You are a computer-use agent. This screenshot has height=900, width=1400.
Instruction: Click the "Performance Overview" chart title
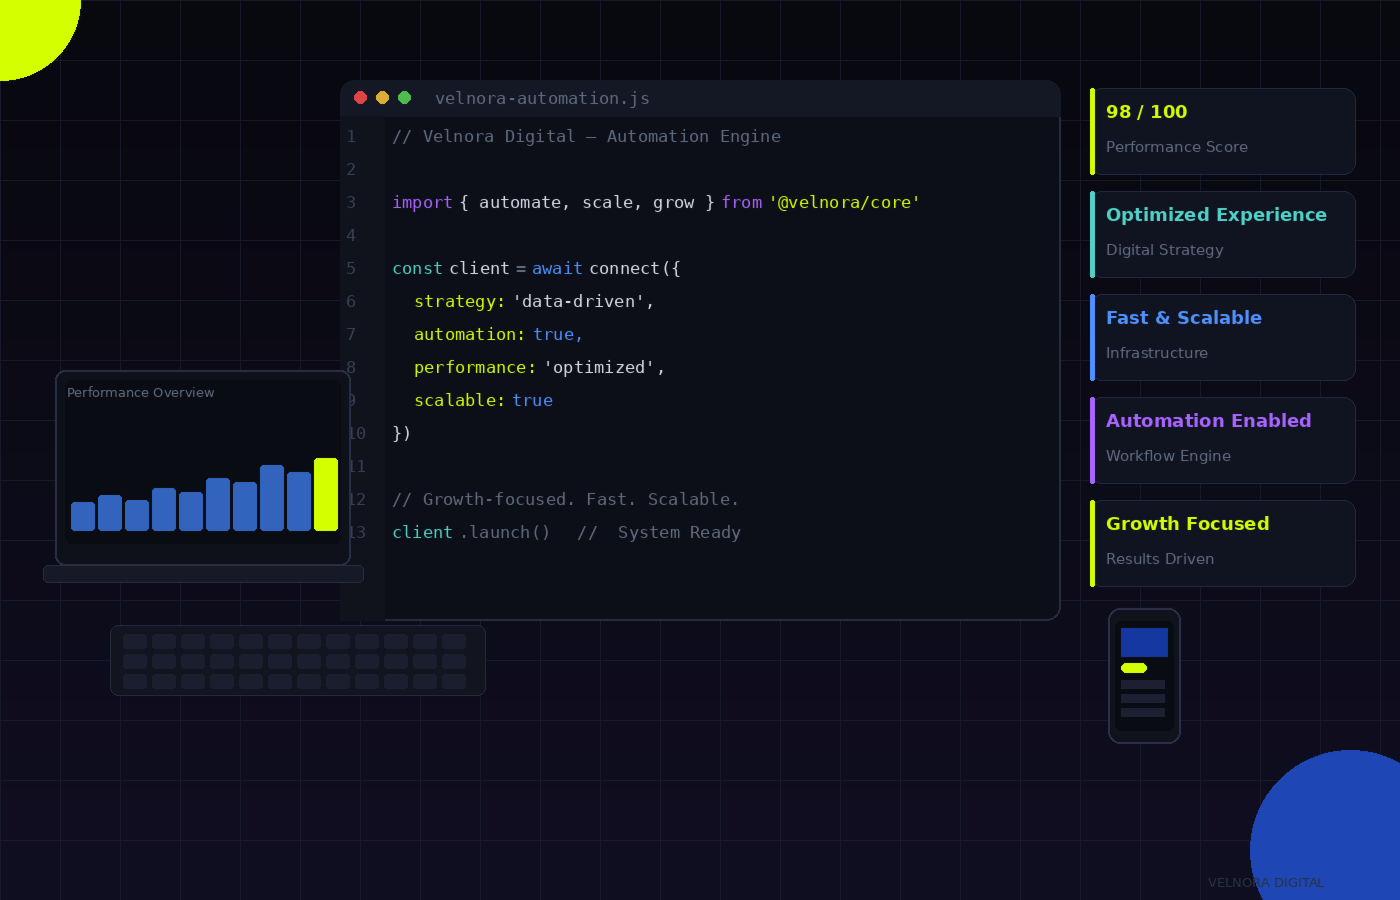(x=141, y=393)
